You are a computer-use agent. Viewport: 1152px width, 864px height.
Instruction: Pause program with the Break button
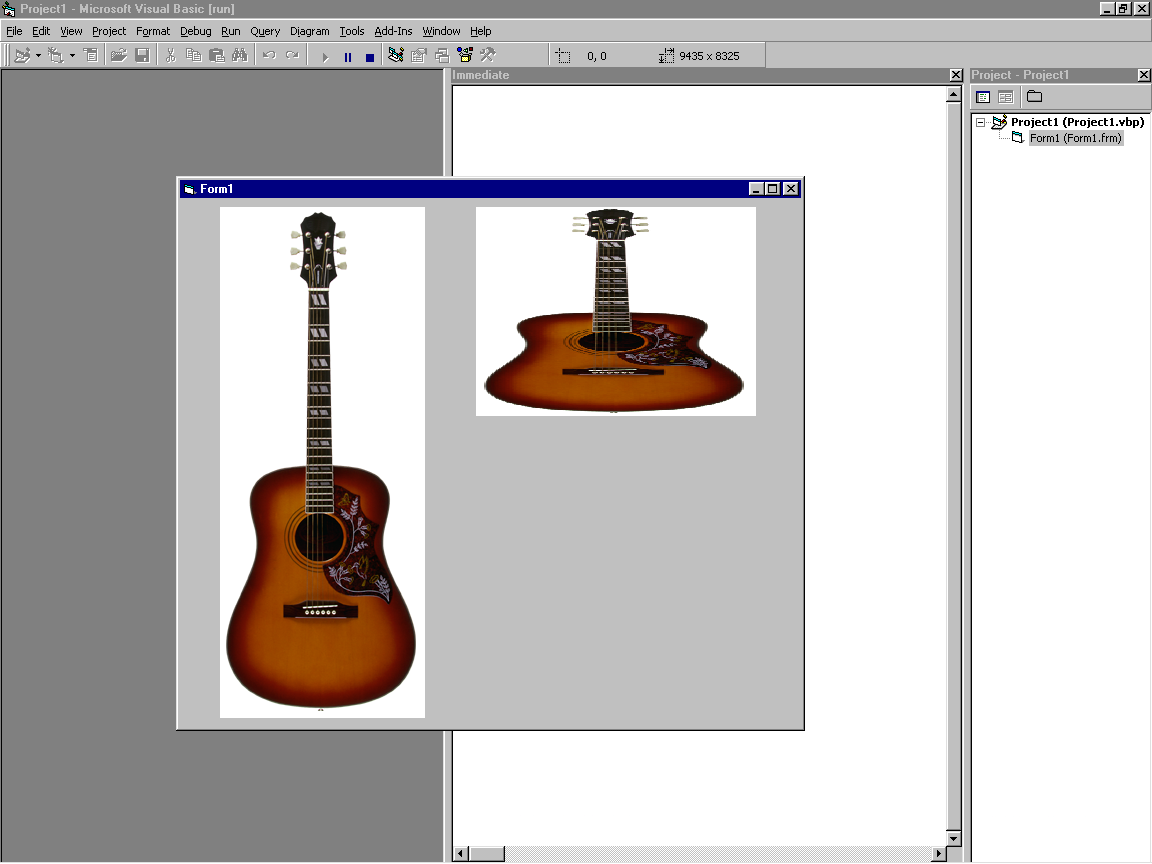pyautogui.click(x=348, y=56)
